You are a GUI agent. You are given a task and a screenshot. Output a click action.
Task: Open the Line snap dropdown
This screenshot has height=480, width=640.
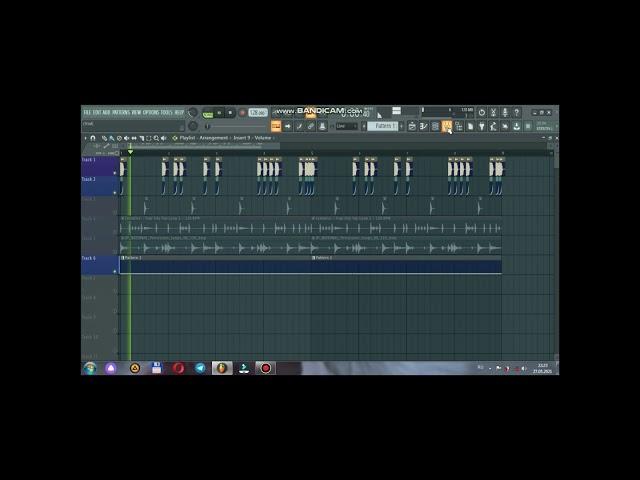click(x=347, y=126)
